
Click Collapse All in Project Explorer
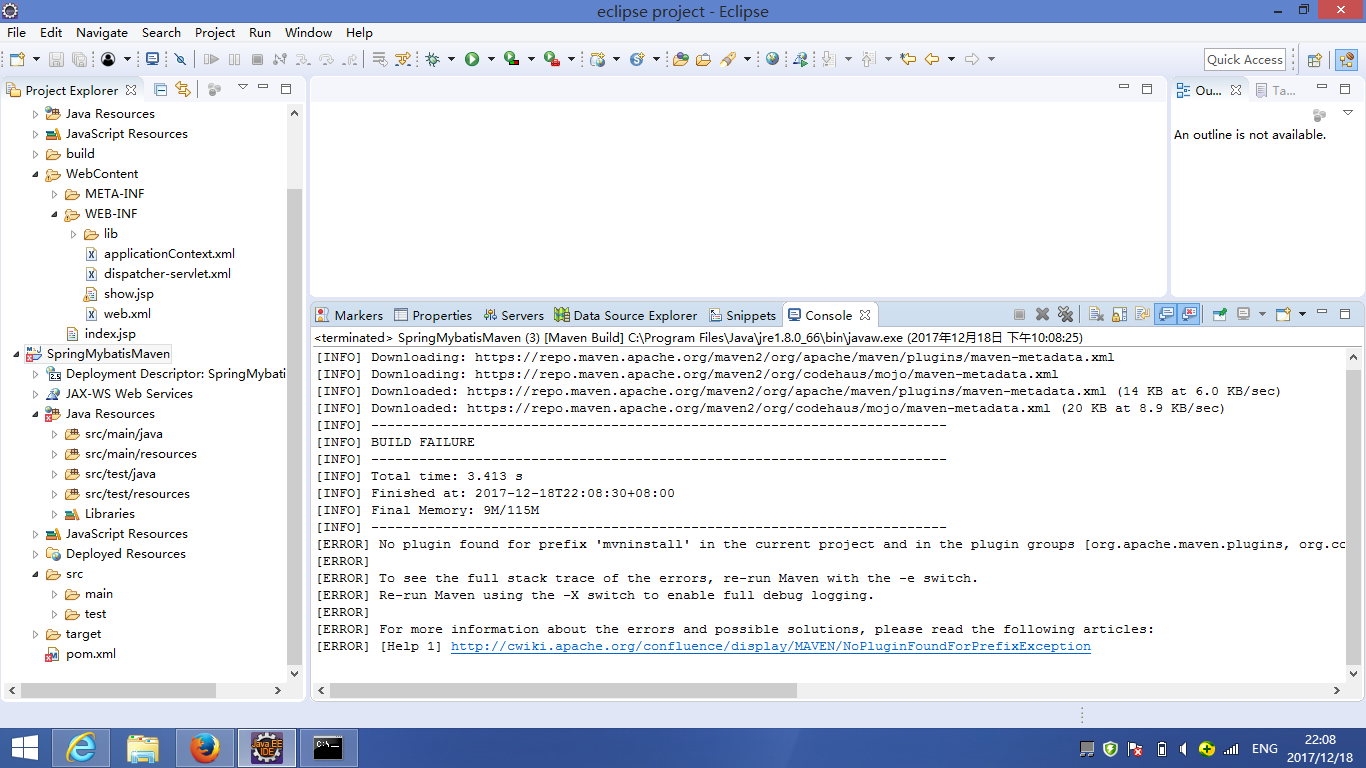[160, 89]
